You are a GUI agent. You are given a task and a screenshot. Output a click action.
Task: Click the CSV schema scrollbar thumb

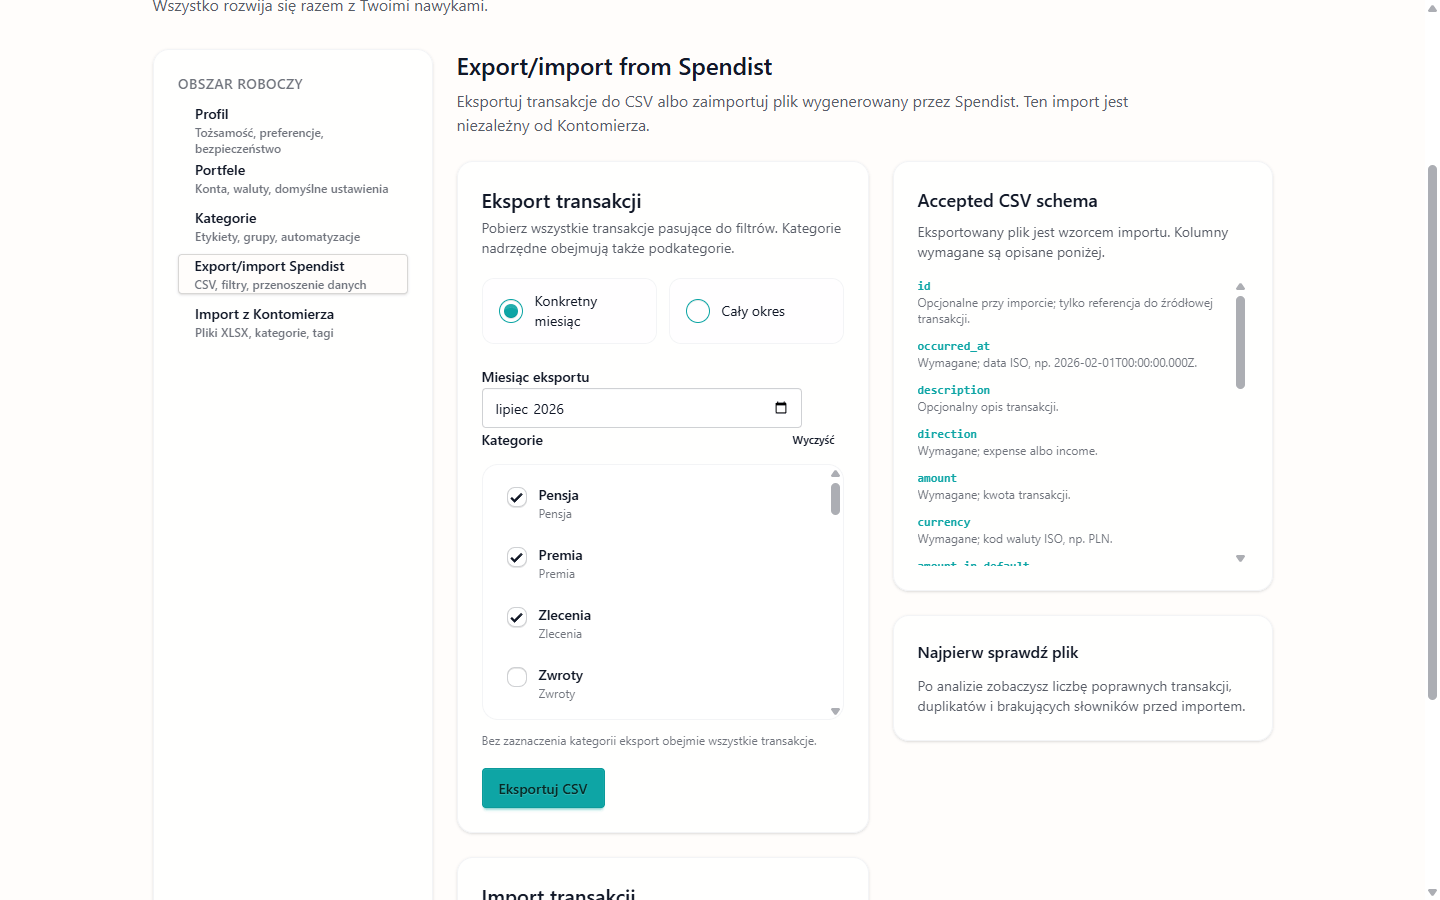coord(1240,342)
